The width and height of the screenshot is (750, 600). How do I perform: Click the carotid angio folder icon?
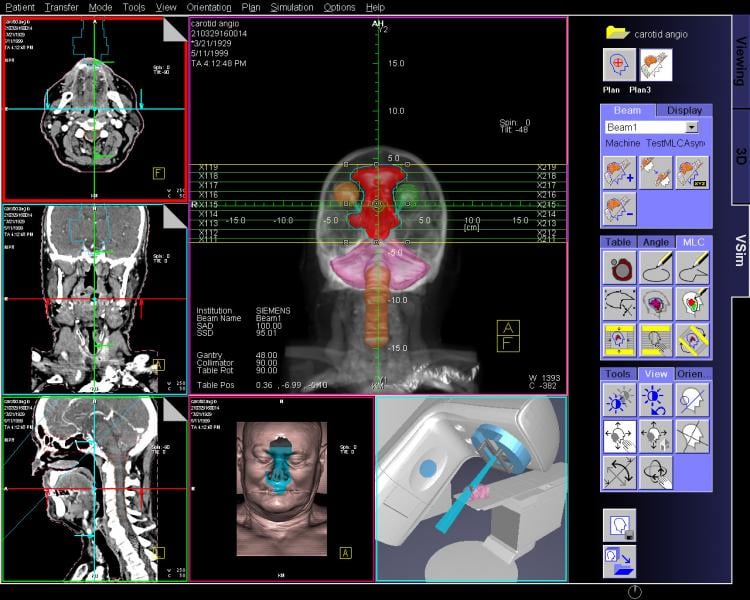pos(617,32)
